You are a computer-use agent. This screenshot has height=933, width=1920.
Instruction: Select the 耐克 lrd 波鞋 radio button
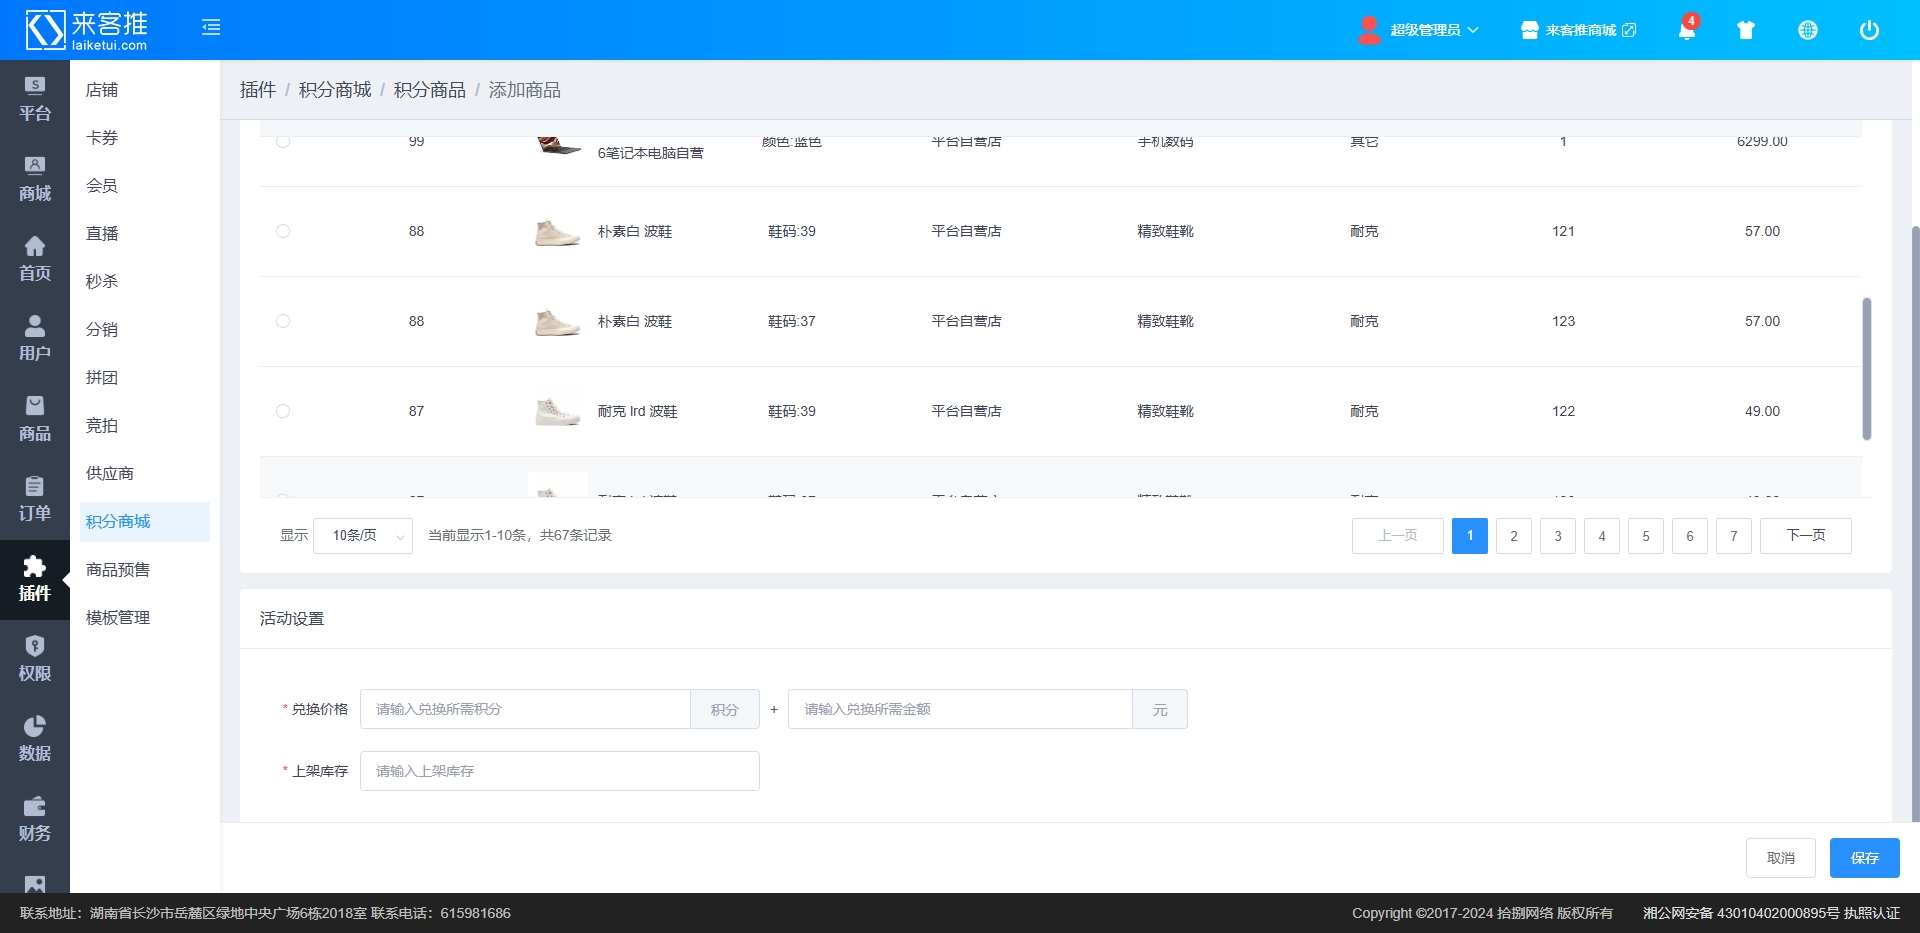click(283, 411)
